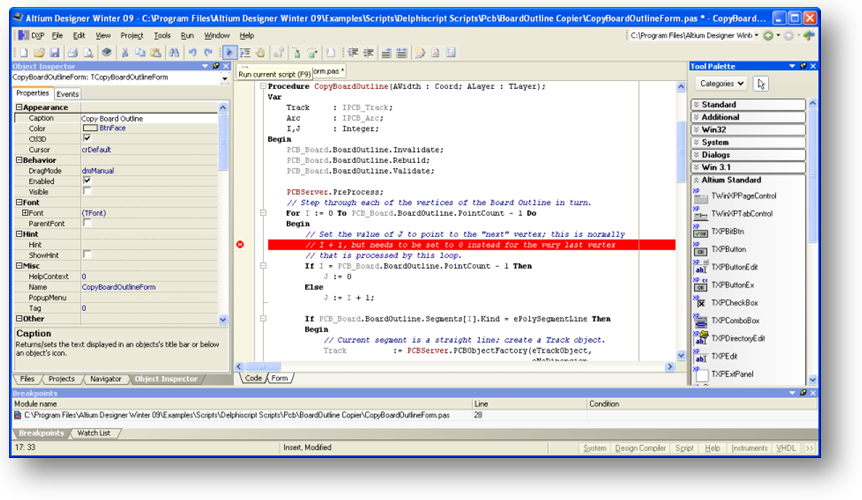The width and height of the screenshot is (862, 500).
Task: Switch to the Watch List tab
Action: point(93,433)
